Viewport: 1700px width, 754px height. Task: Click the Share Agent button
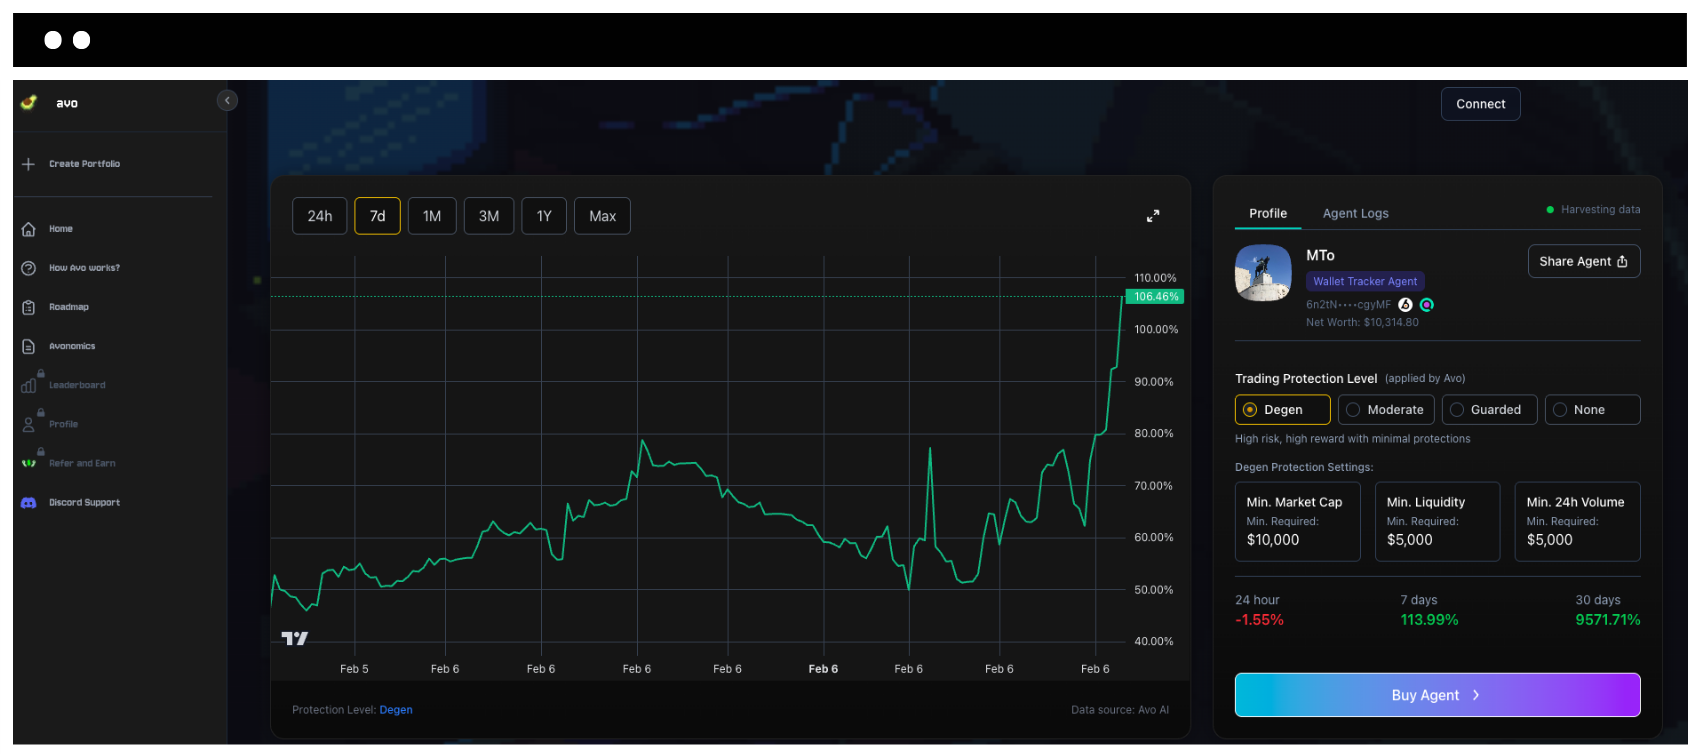1584,261
